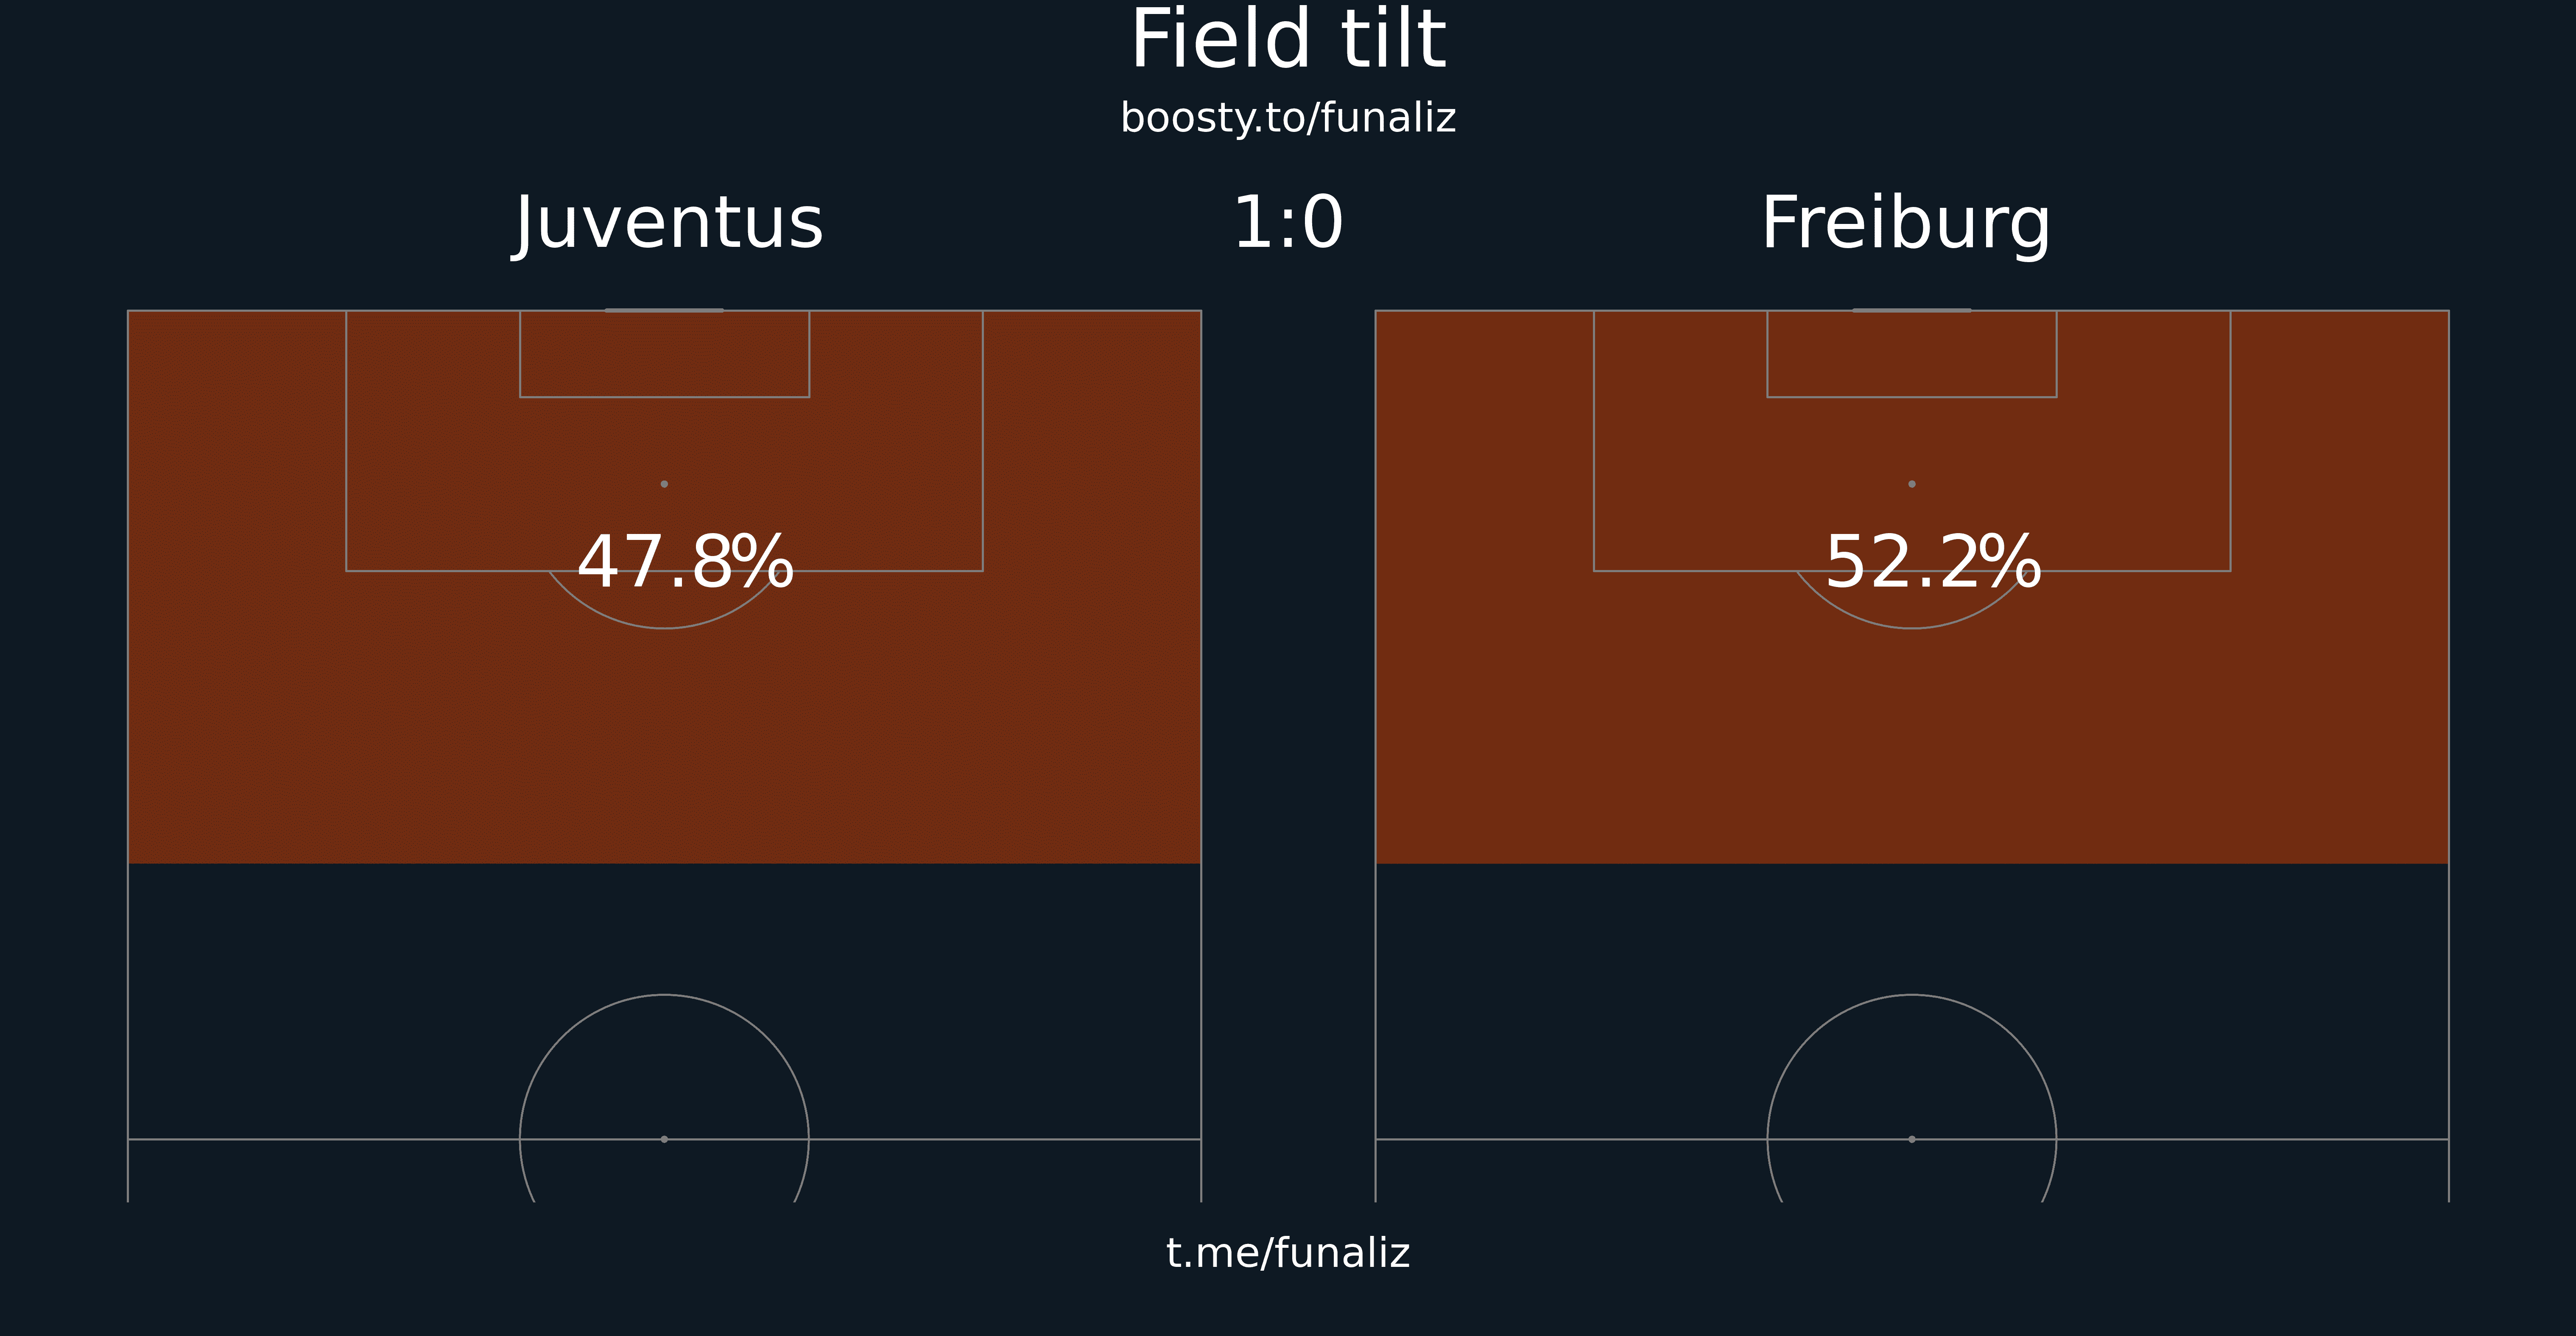This screenshot has height=1336, width=2576.
Task: Click the 1:0 score text
Action: [x=1288, y=223]
